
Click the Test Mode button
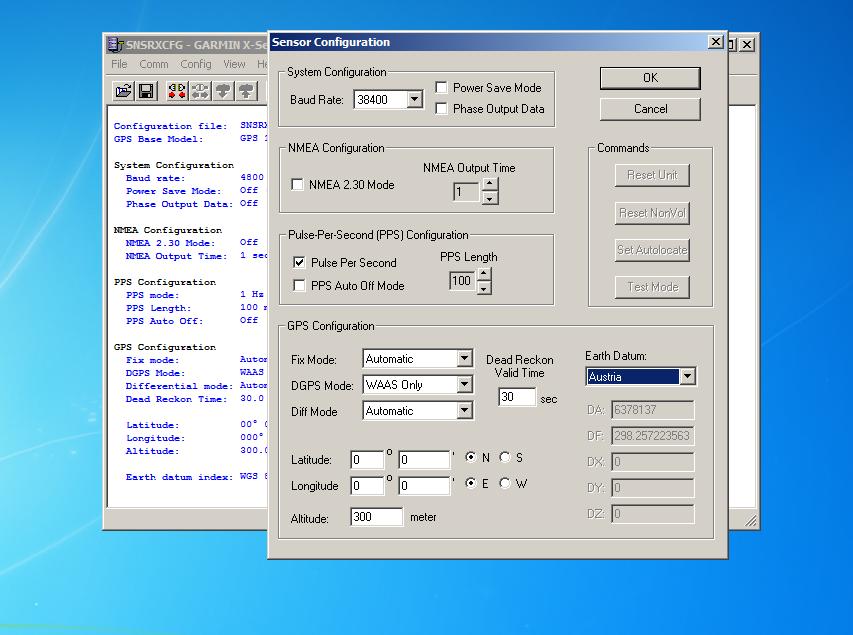pyautogui.click(x=652, y=287)
